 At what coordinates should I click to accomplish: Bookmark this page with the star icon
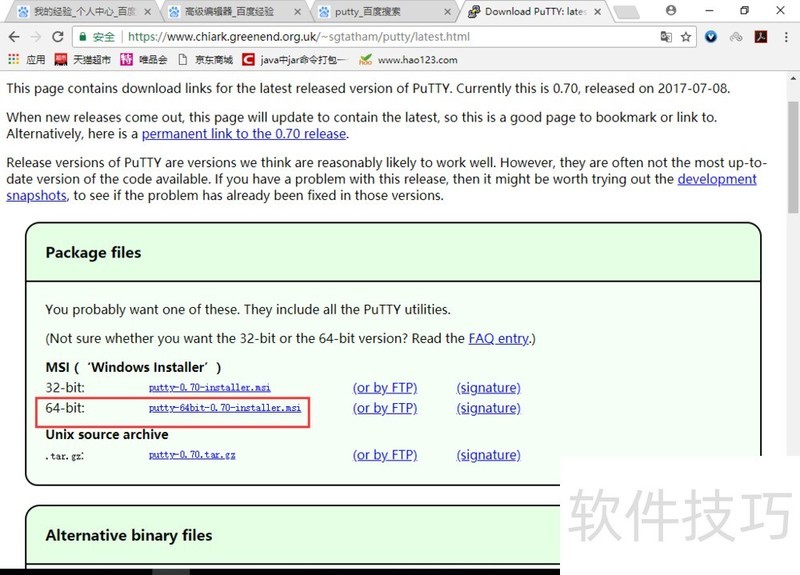pyautogui.click(x=686, y=37)
